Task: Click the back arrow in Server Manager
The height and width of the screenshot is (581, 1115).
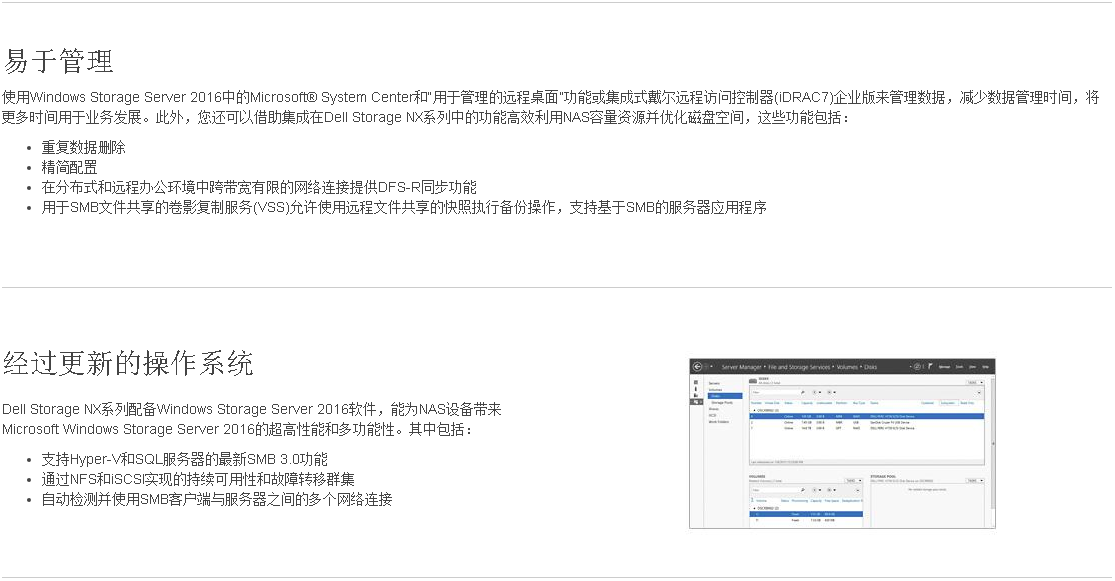Action: [698, 367]
